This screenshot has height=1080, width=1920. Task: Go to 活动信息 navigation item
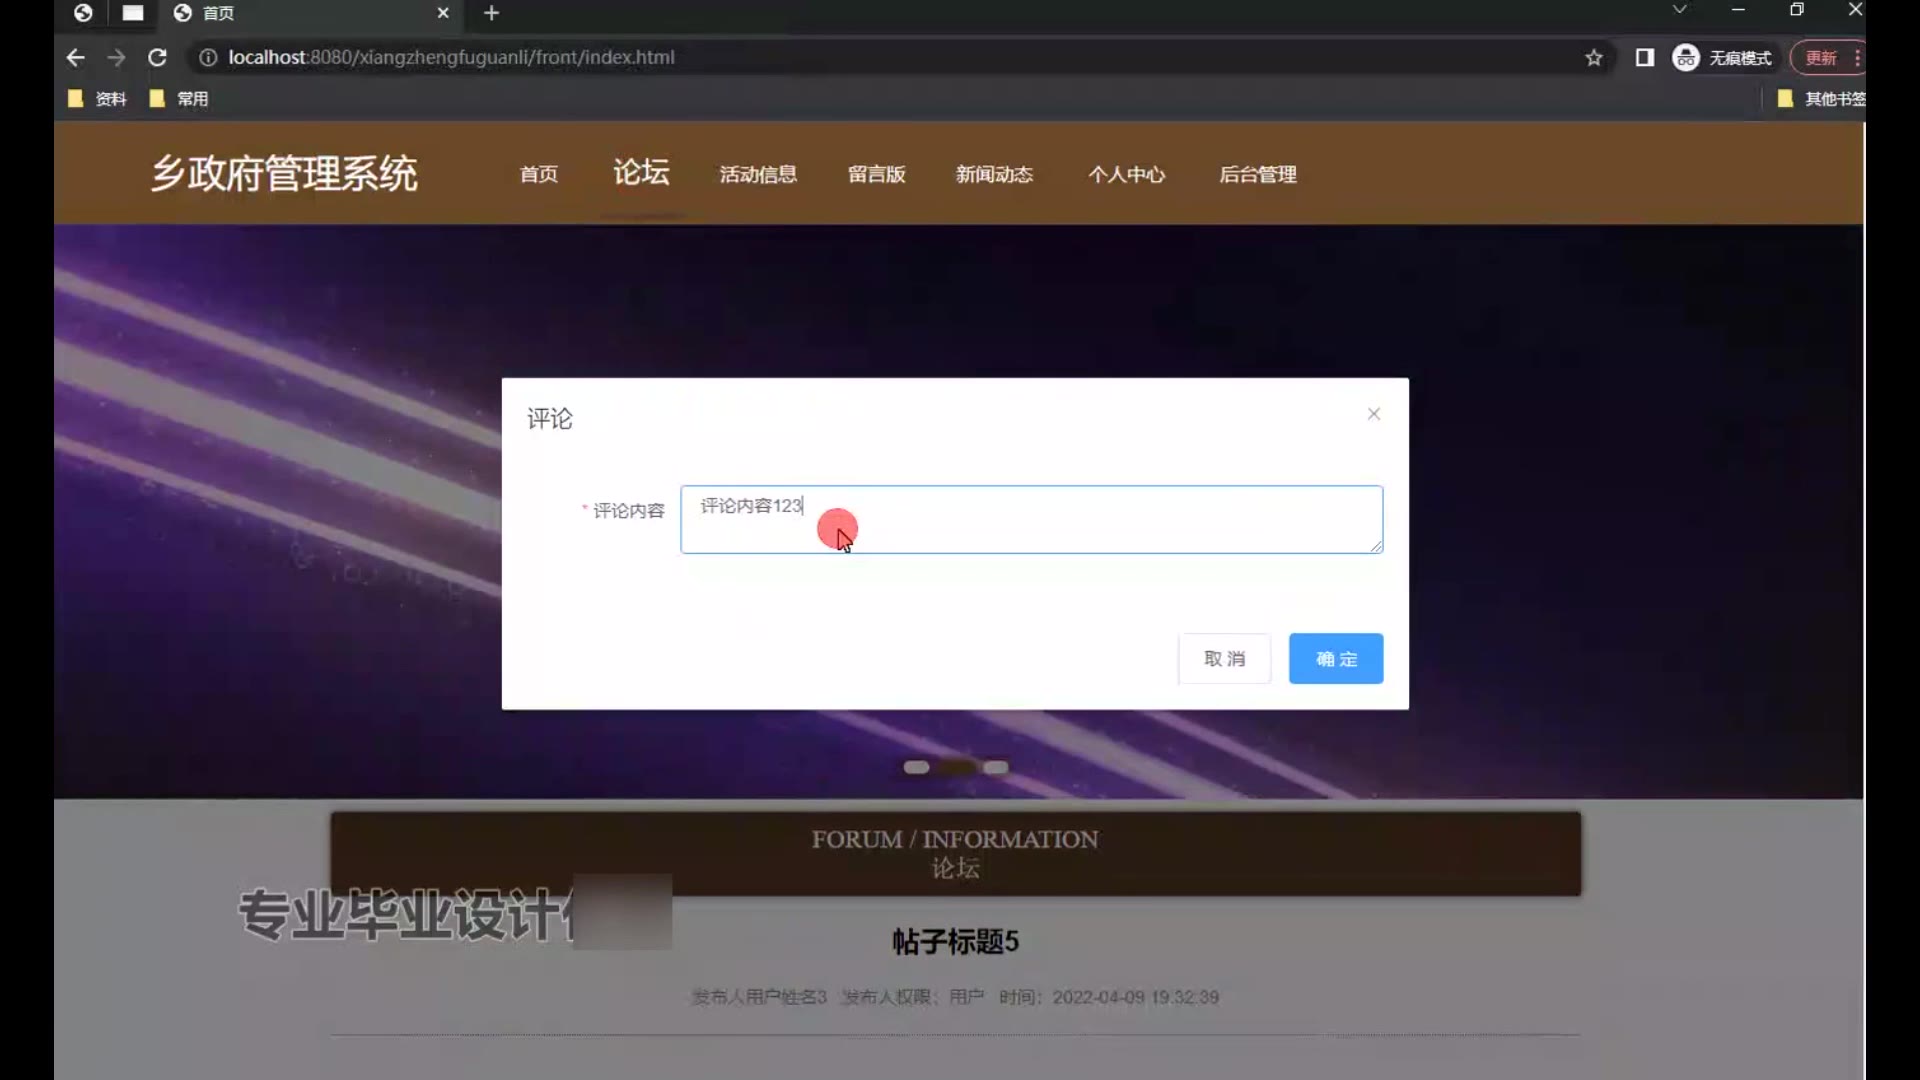pyautogui.click(x=758, y=175)
